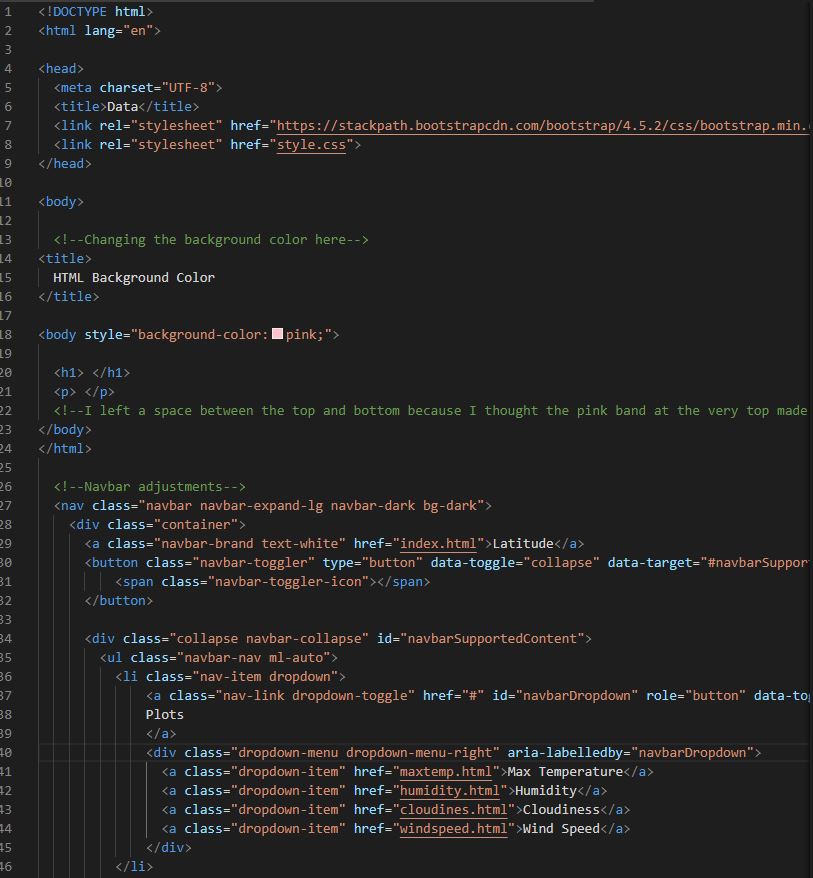The width and height of the screenshot is (813, 878).
Task: Click the "Cloudiness" text between the anchor tags on line 43
Action: [x=561, y=810]
